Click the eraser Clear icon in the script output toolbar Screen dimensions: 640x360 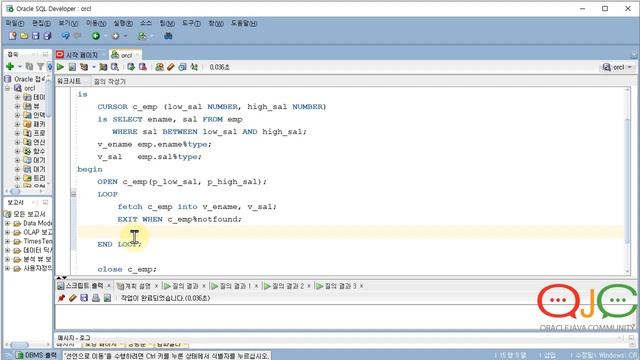click(x=73, y=298)
